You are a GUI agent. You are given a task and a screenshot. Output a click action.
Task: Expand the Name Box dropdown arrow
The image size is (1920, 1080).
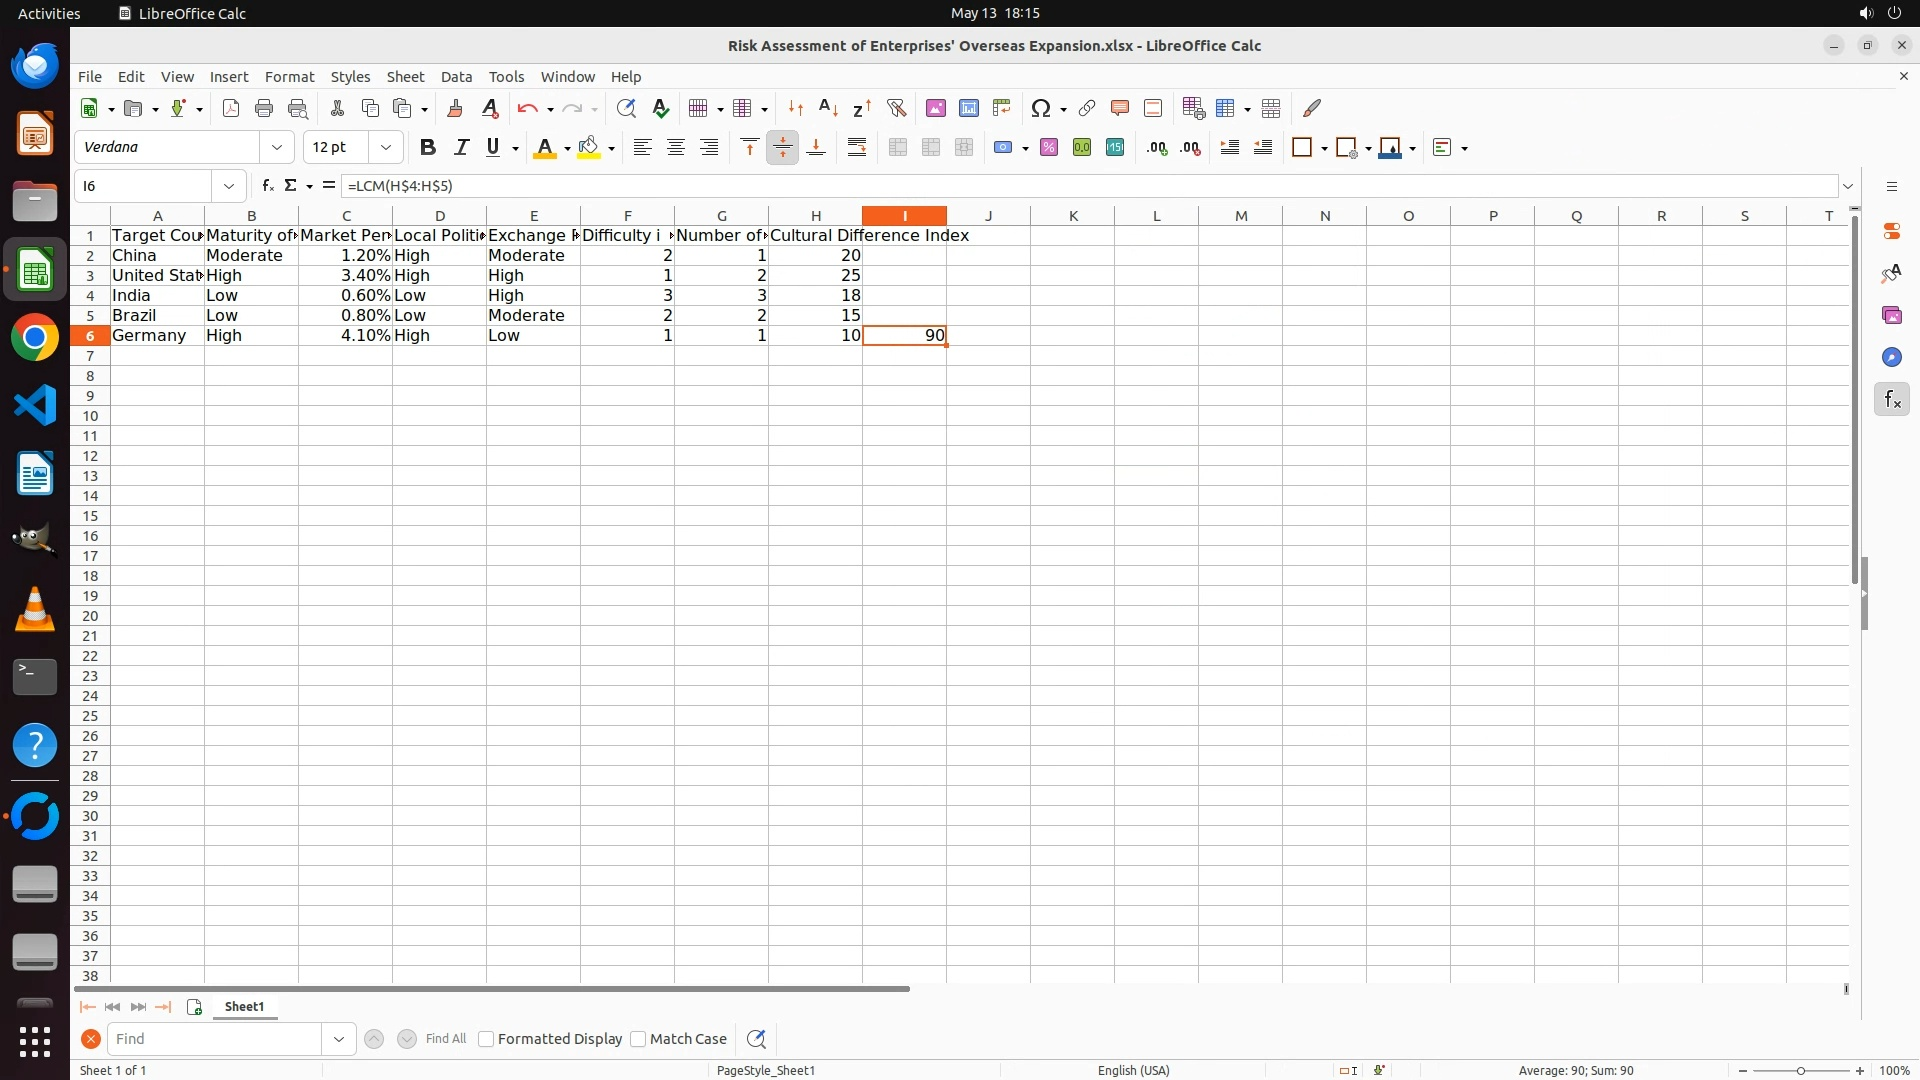[229, 186]
